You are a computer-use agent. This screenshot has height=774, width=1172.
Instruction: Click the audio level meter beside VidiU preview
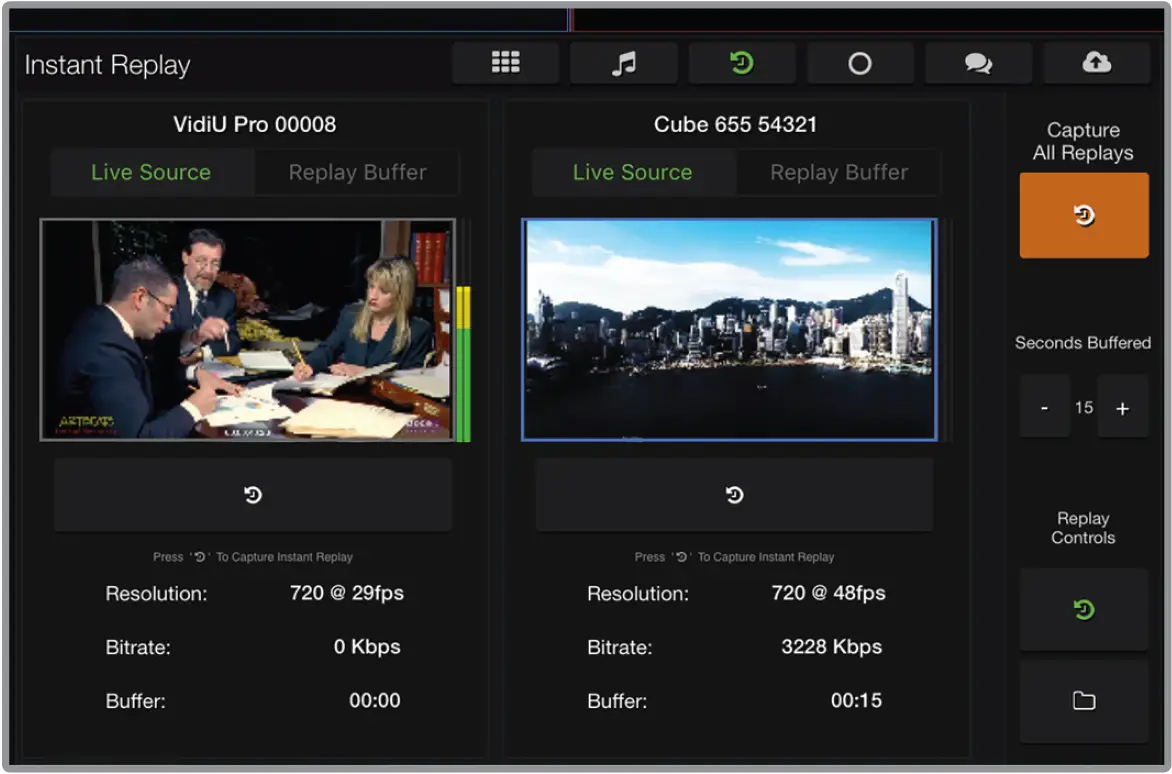463,331
